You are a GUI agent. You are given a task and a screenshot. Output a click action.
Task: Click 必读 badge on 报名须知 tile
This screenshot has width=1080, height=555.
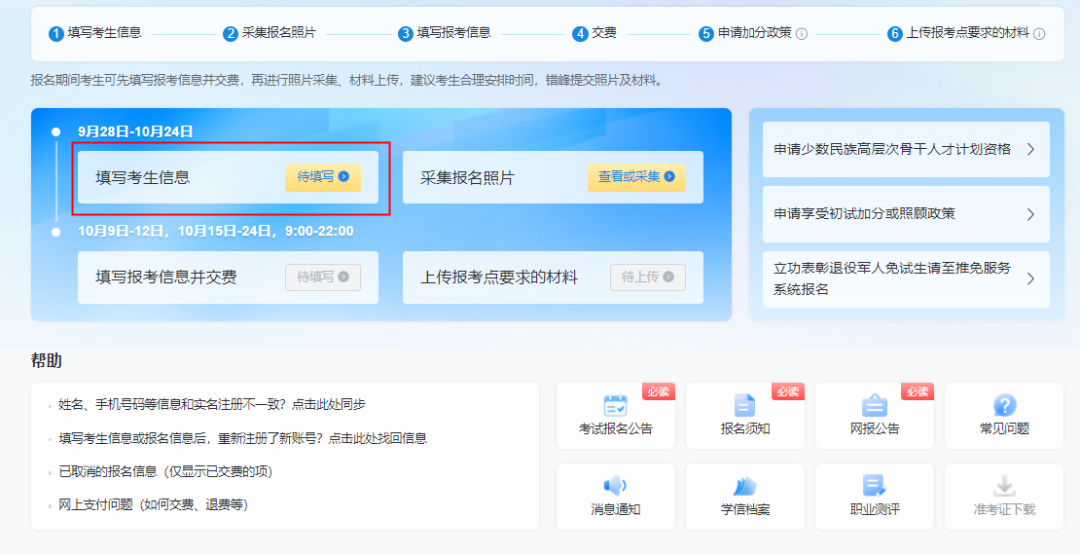pos(788,391)
